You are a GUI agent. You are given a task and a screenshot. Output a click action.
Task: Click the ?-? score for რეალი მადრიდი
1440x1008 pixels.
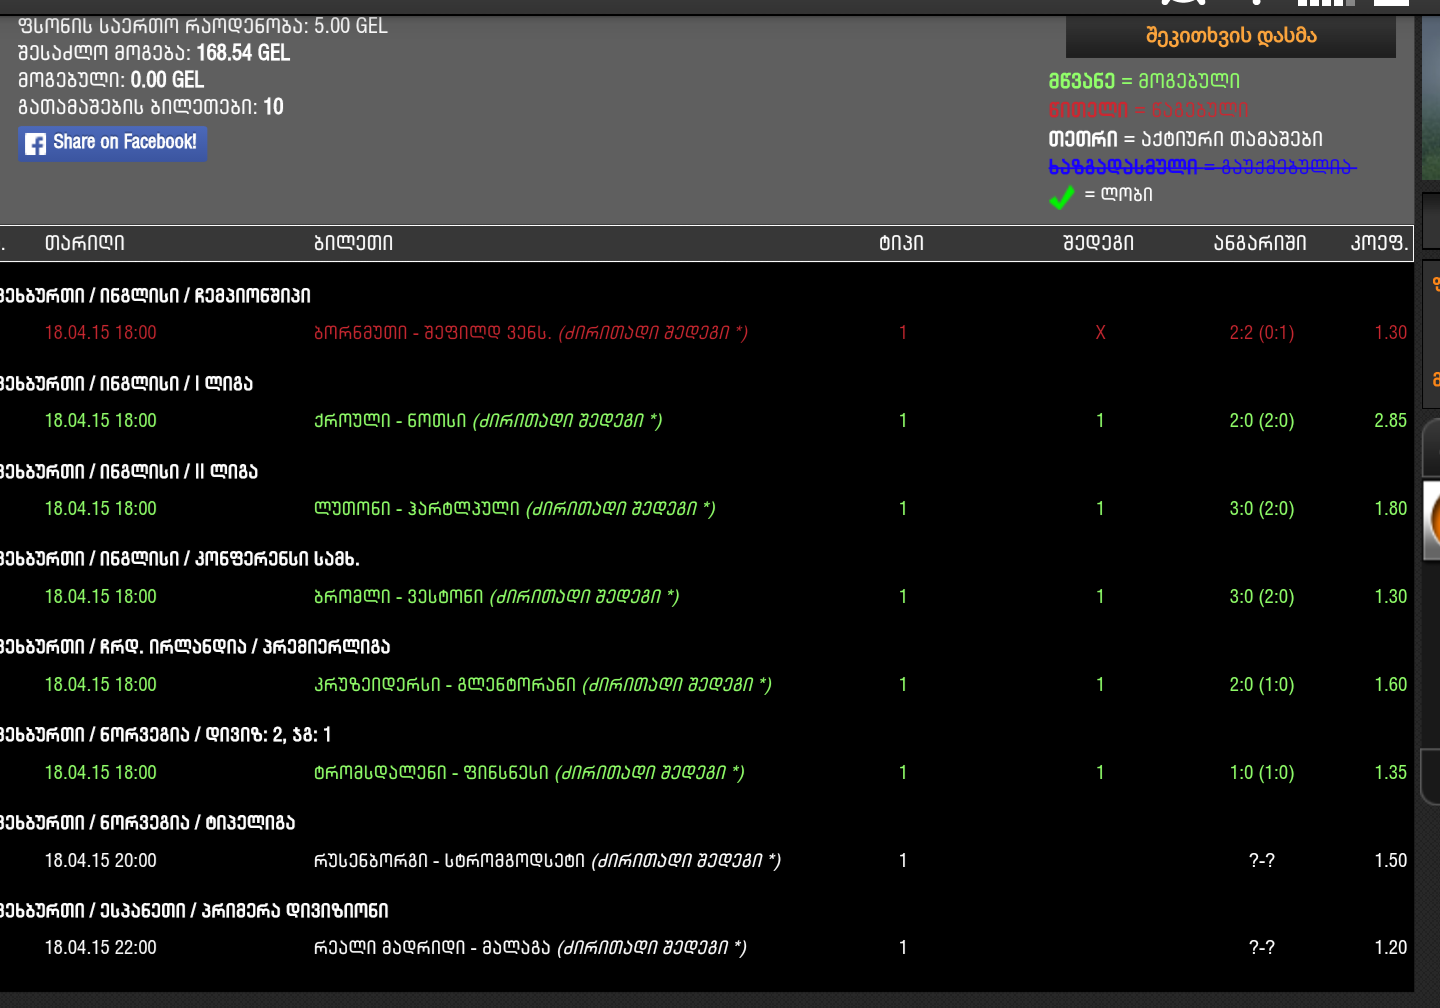coord(1262,948)
